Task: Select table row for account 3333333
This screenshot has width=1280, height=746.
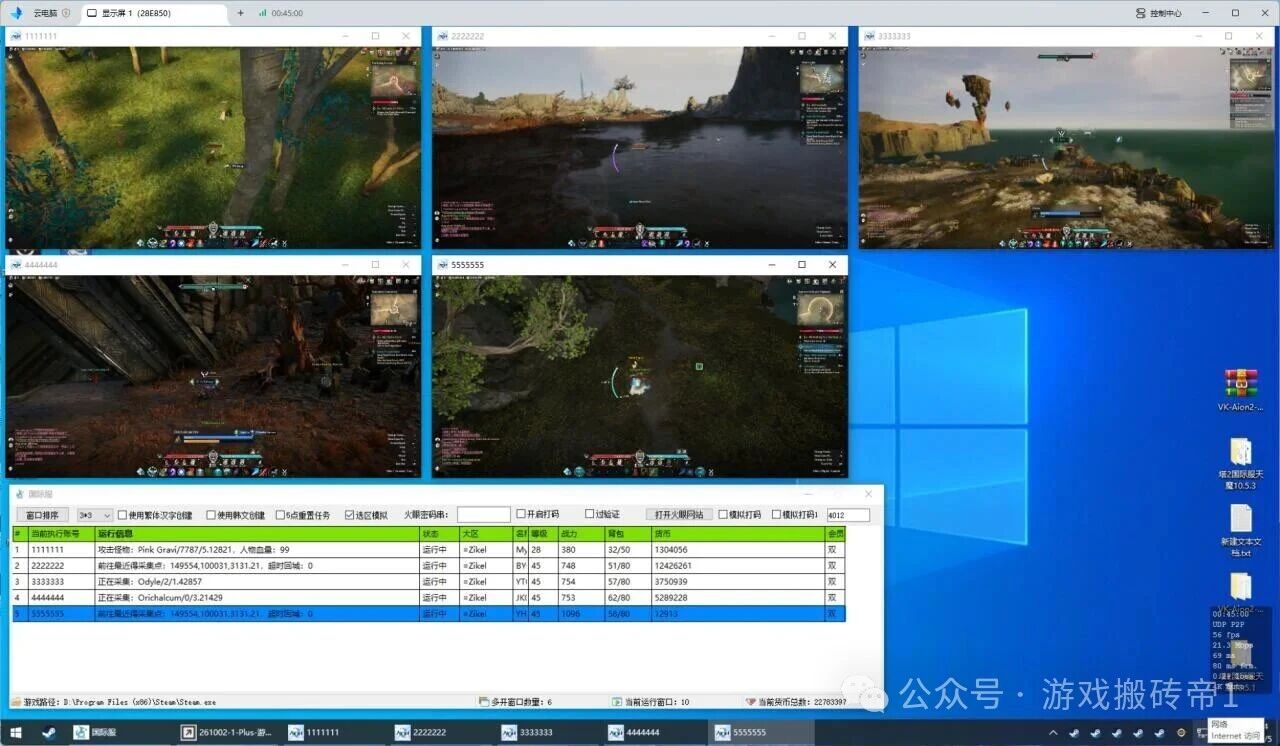Action: tap(429, 582)
